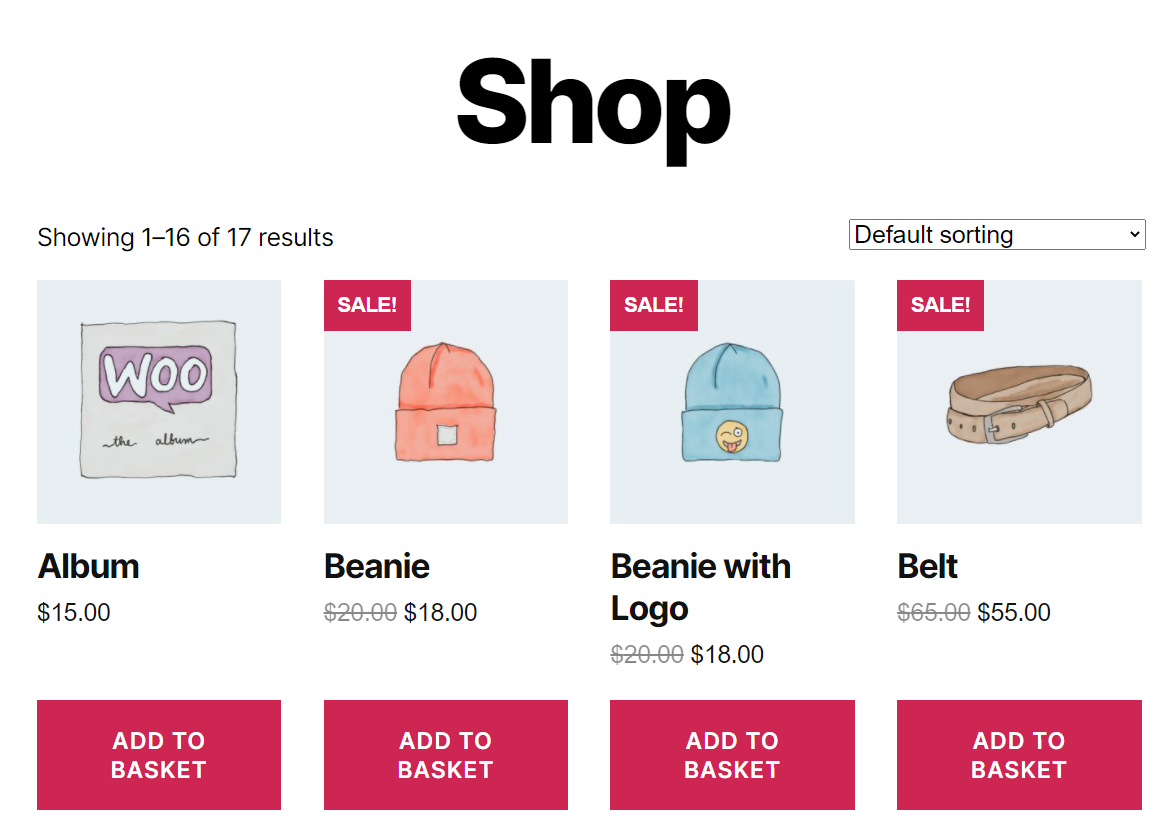Click the Sale badge on the Belt
1169x834 pixels.
(940, 305)
